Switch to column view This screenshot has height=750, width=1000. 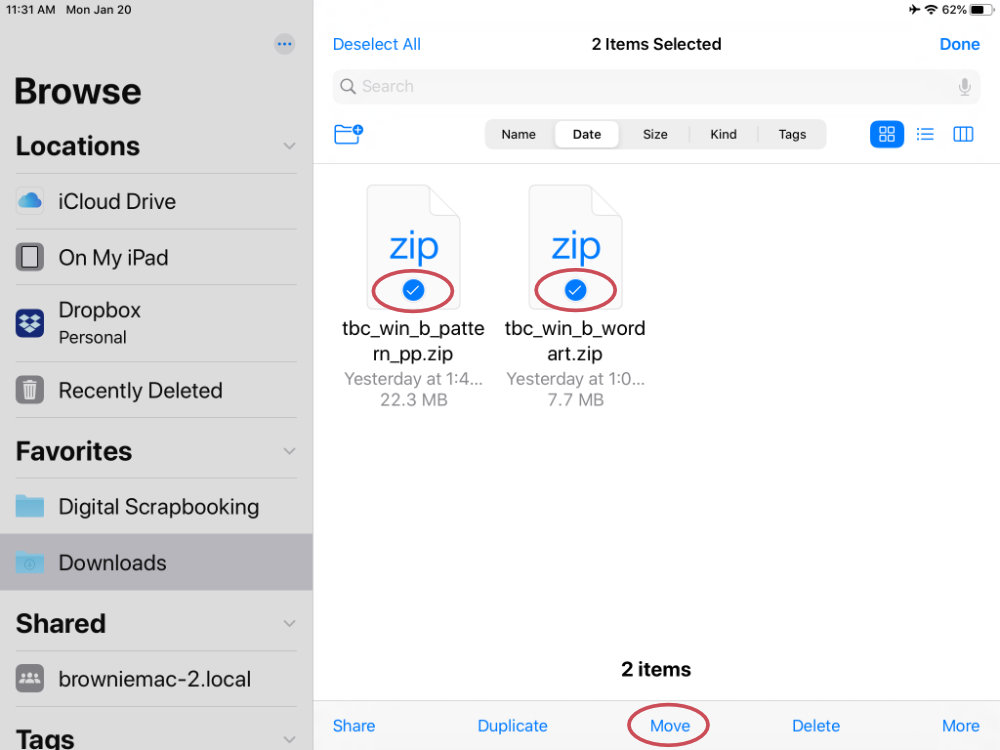[963, 134]
